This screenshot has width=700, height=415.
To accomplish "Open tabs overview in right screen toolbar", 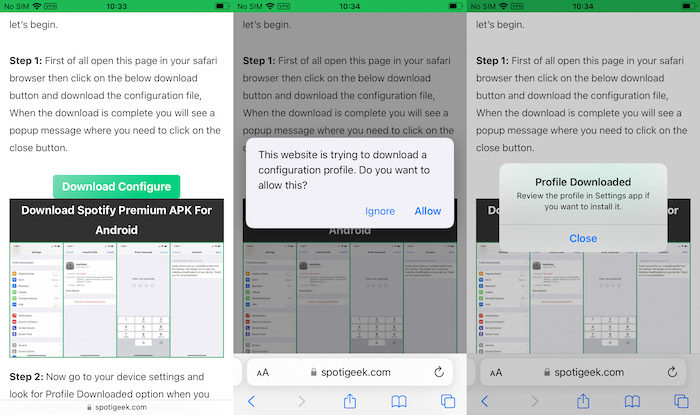I will click(681, 401).
